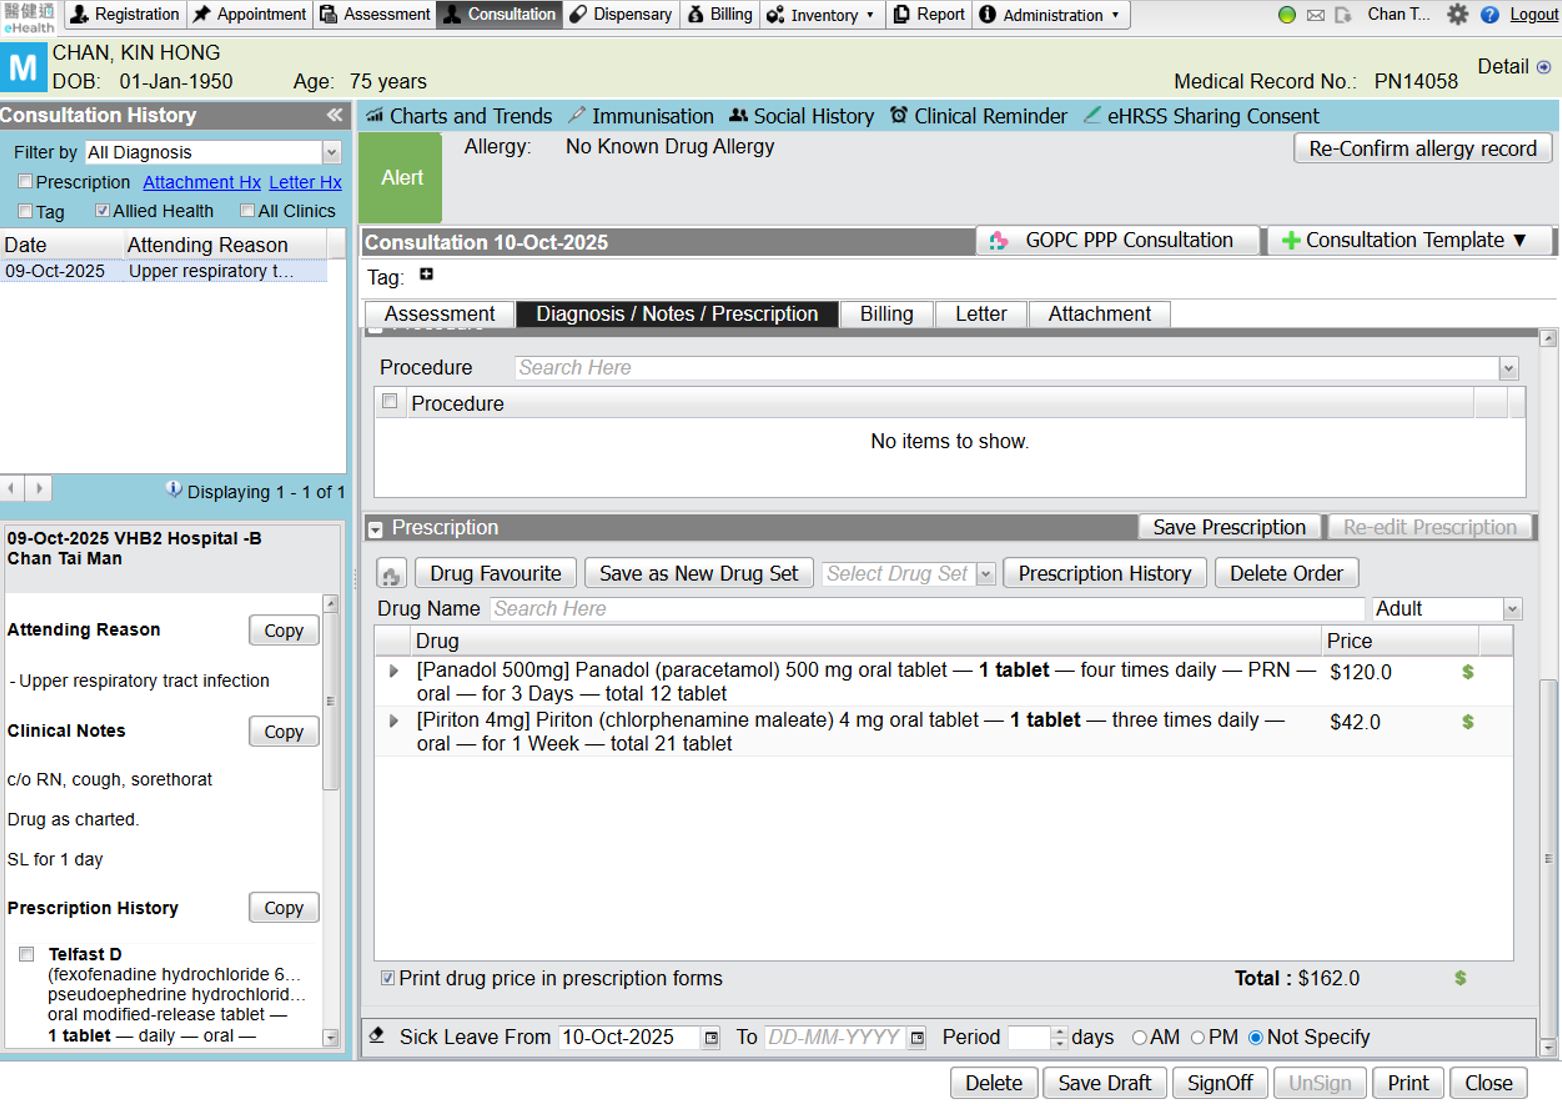Open the Attachment Hx link
The image size is (1562, 1104).
(201, 182)
